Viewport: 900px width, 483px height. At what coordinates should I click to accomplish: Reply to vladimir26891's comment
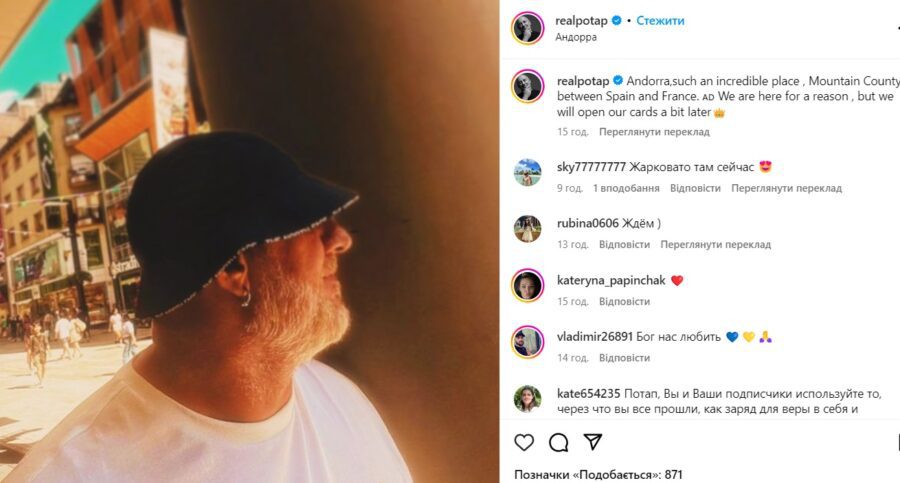624,357
